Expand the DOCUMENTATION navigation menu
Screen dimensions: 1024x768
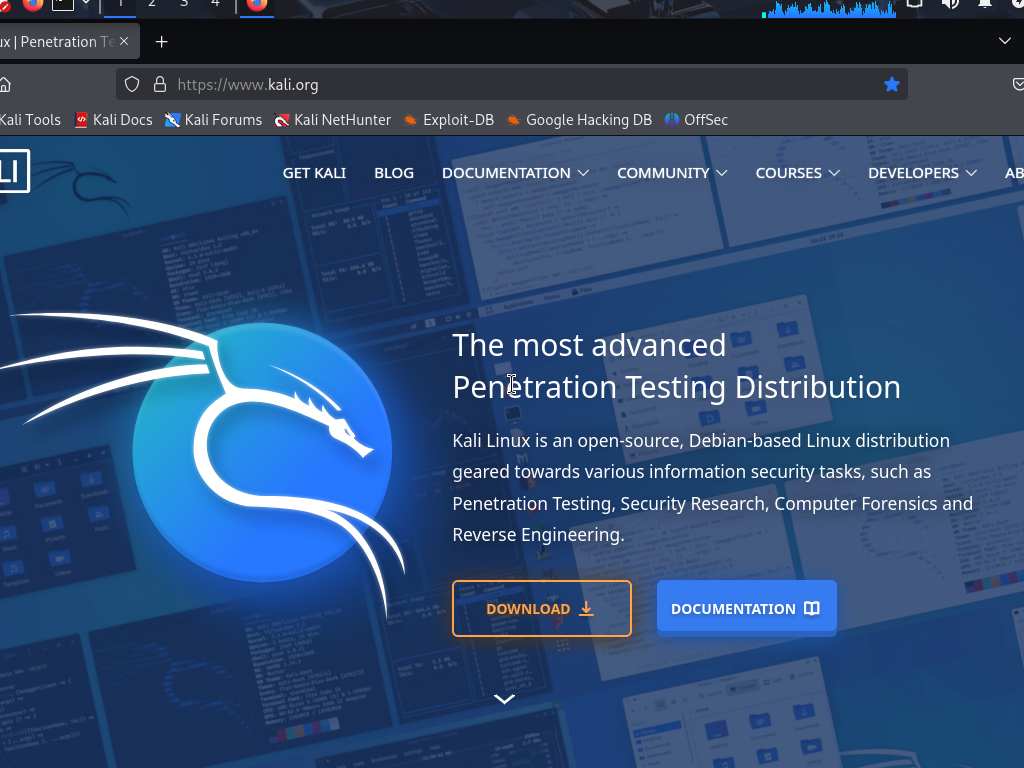tap(515, 173)
